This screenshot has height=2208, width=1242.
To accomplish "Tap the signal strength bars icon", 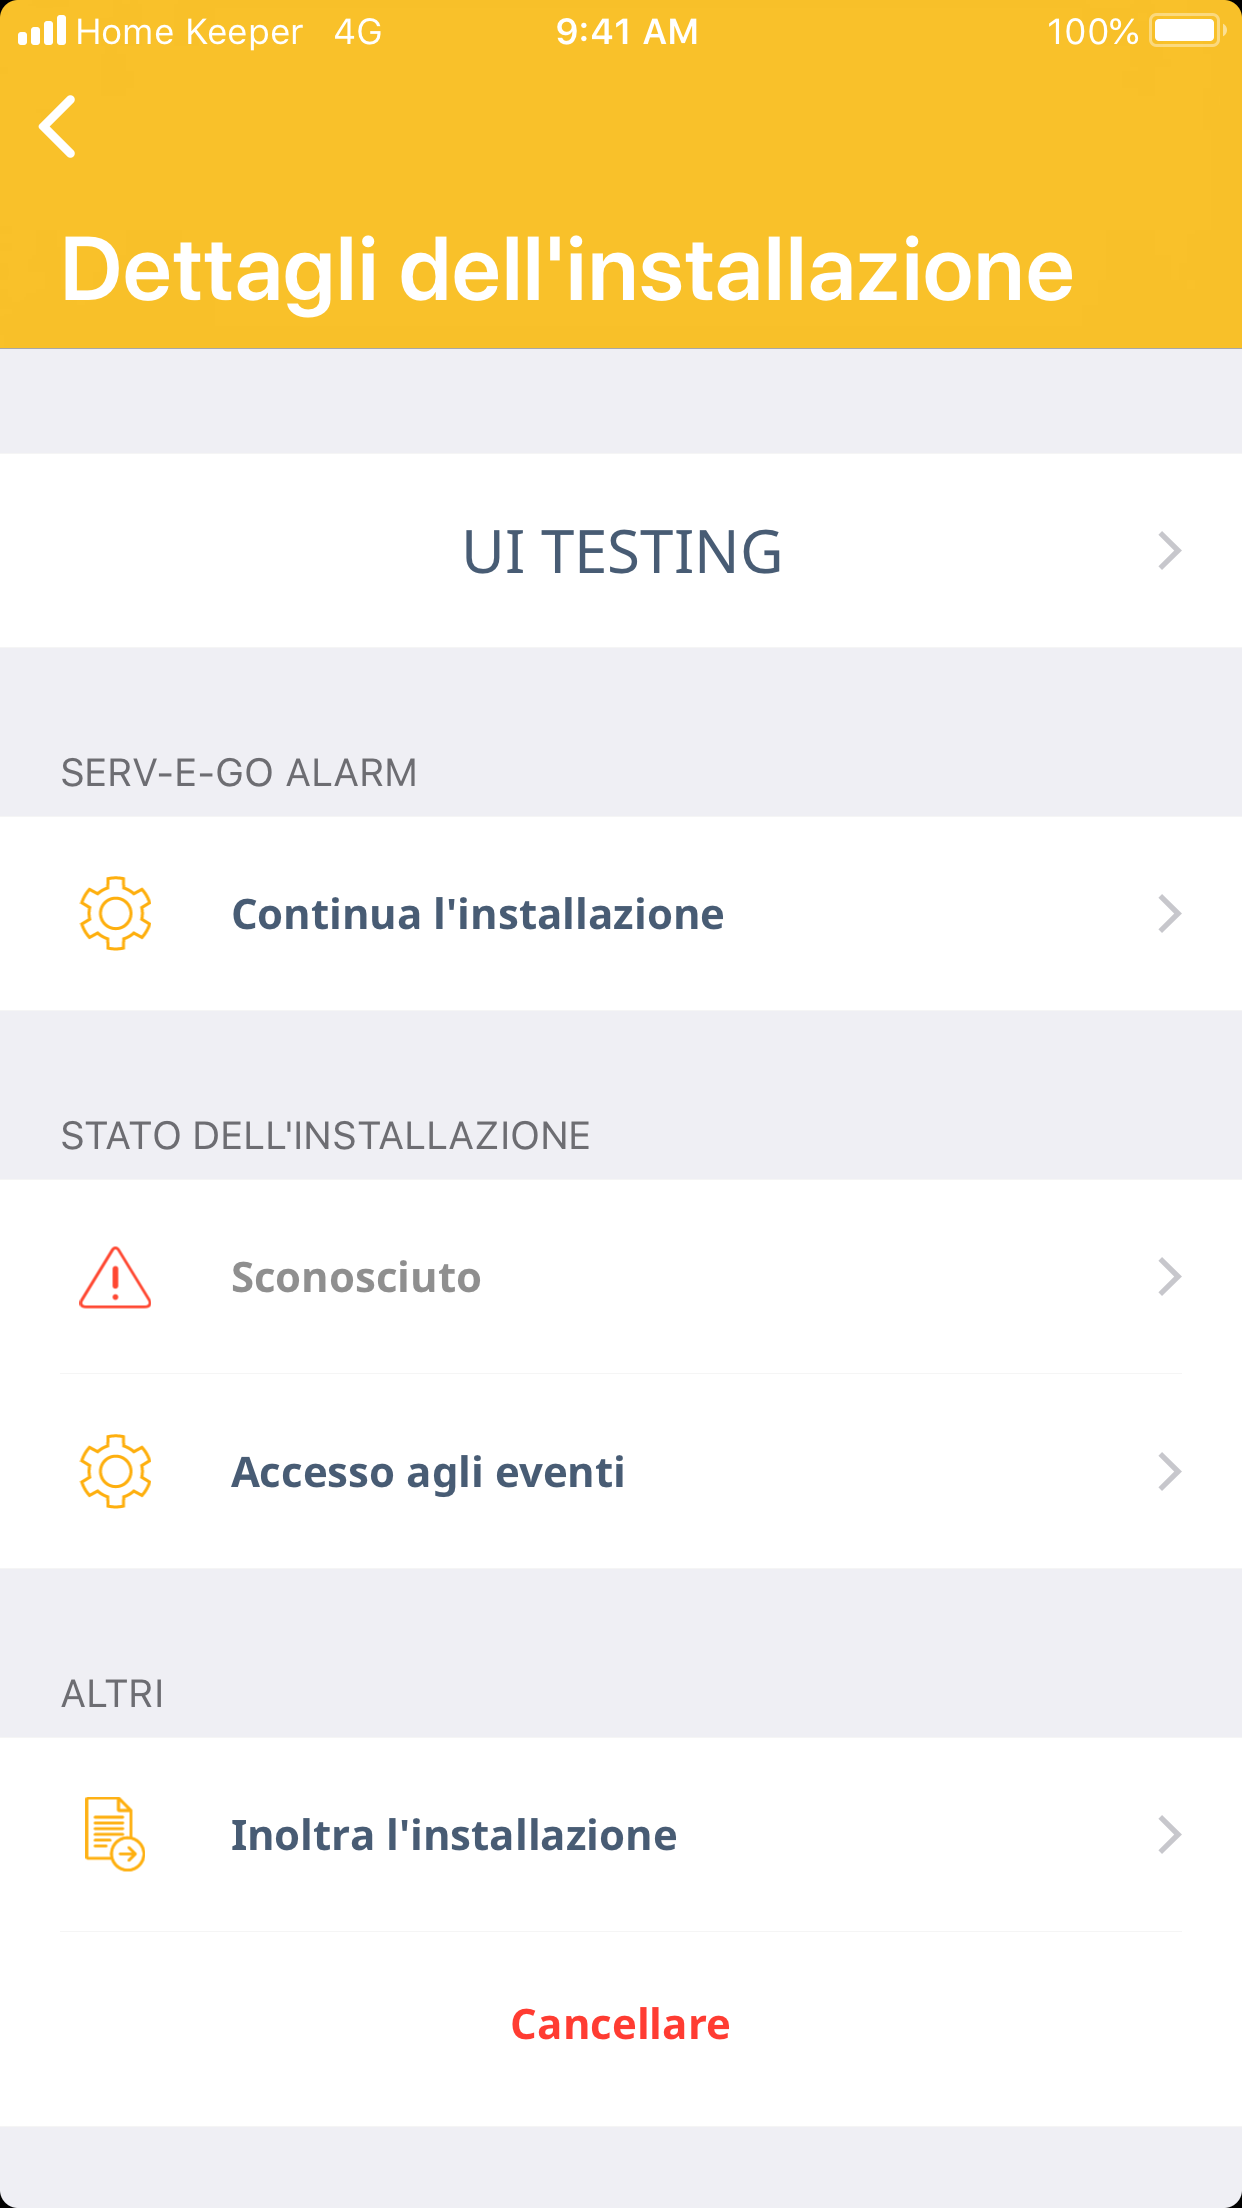I will (42, 31).
